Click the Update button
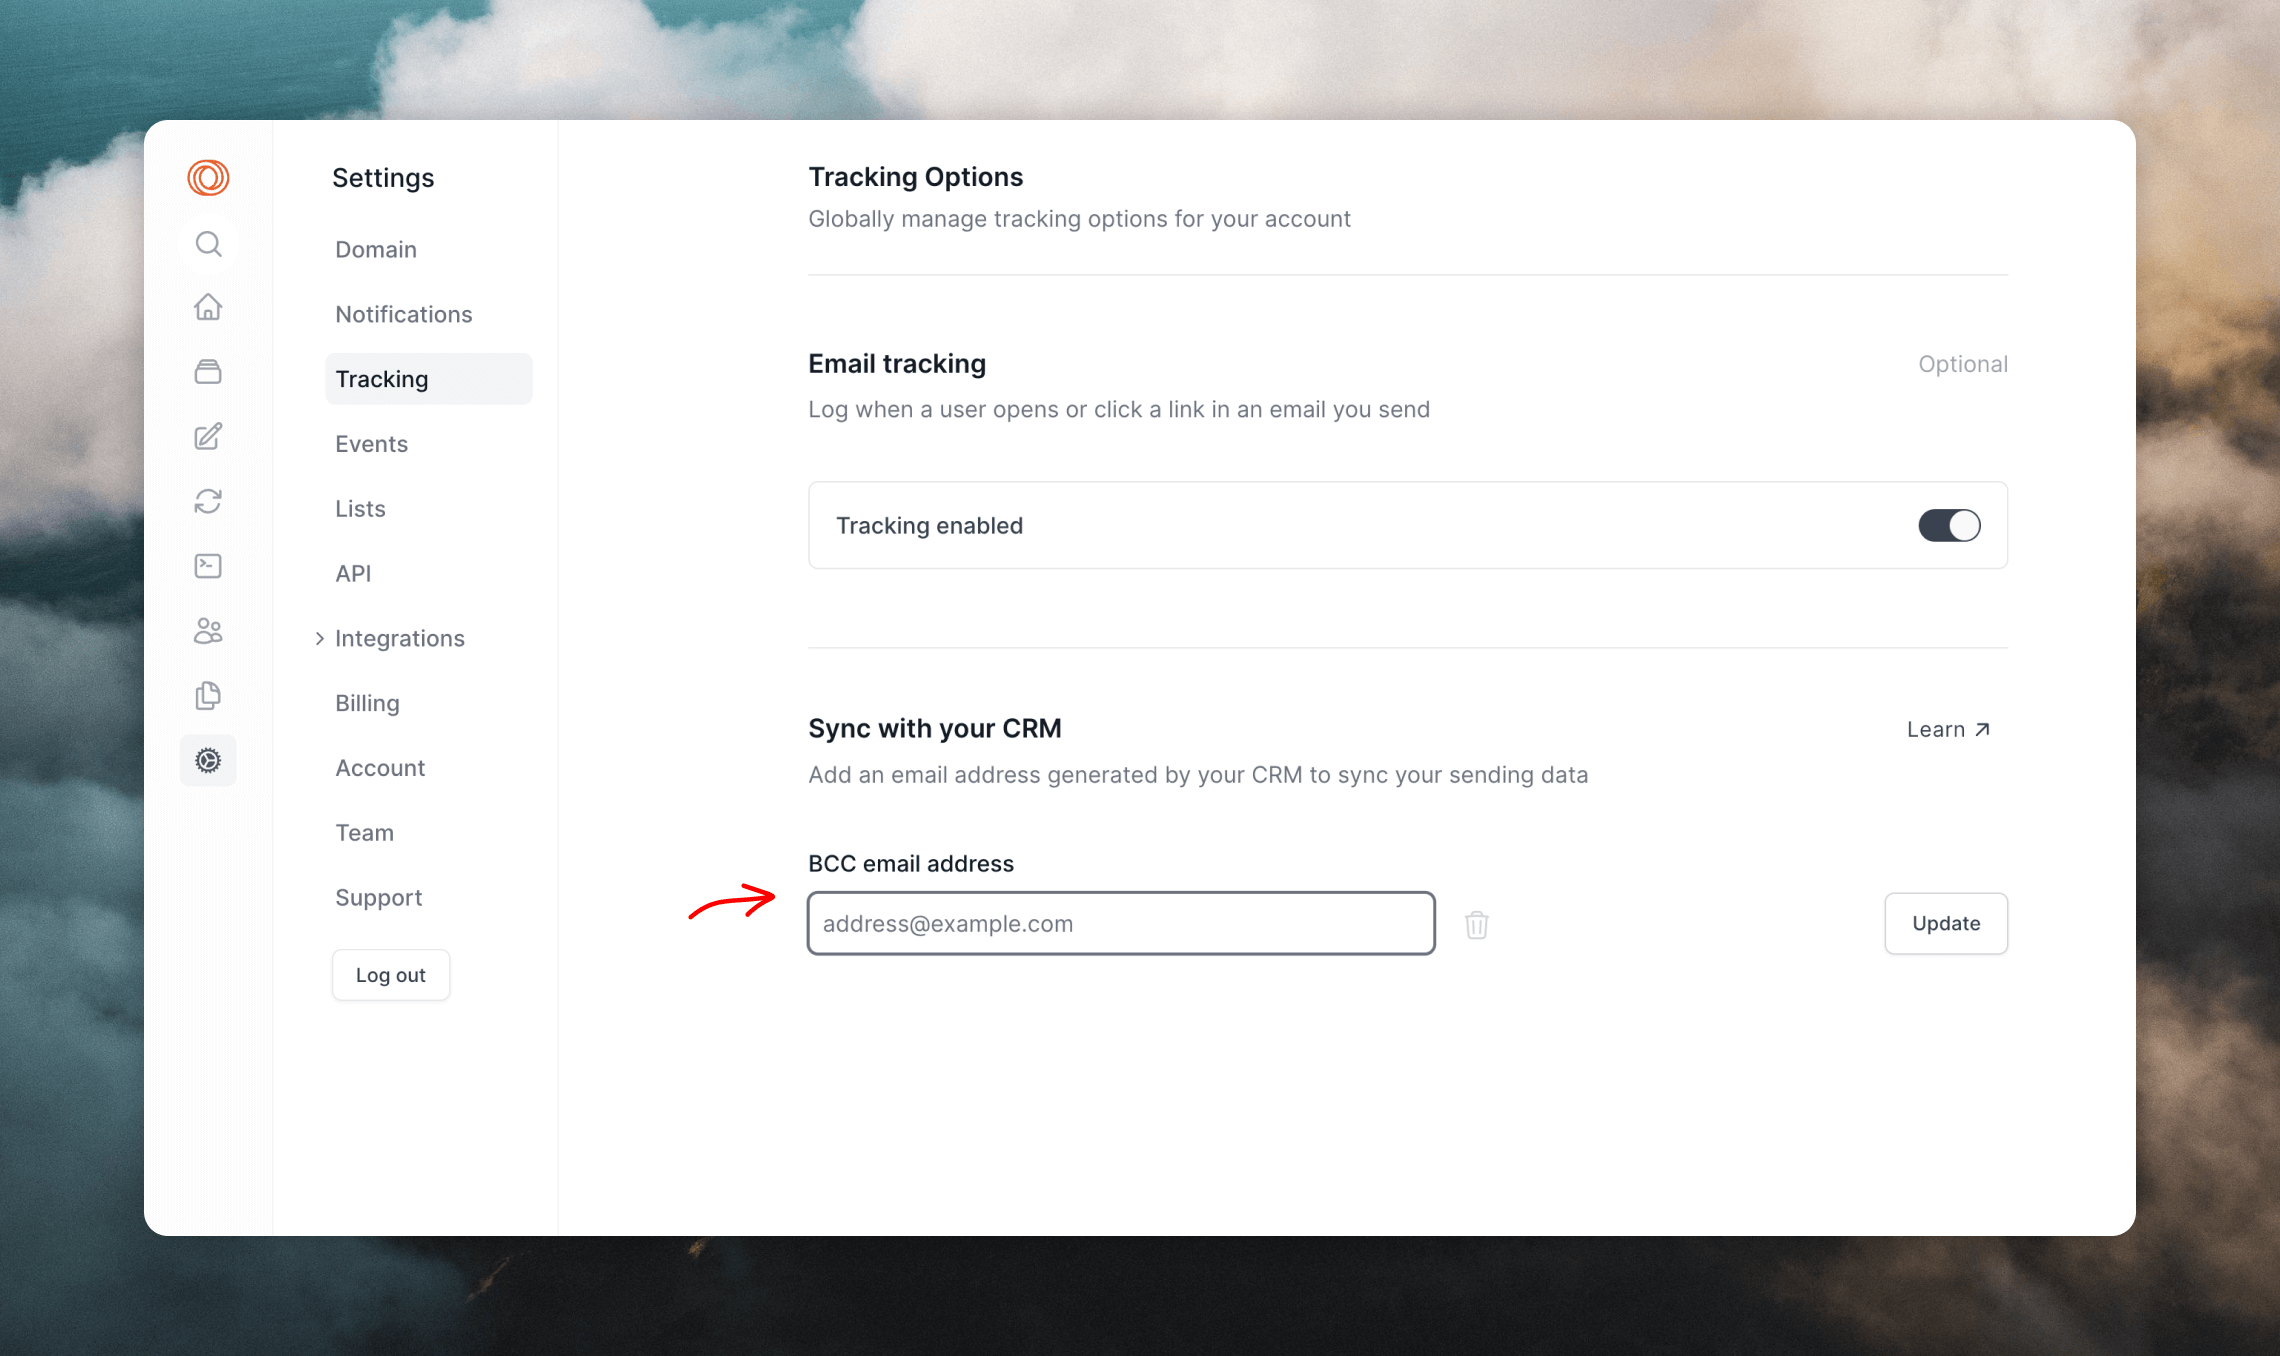The height and width of the screenshot is (1356, 2280). pos(1946,923)
